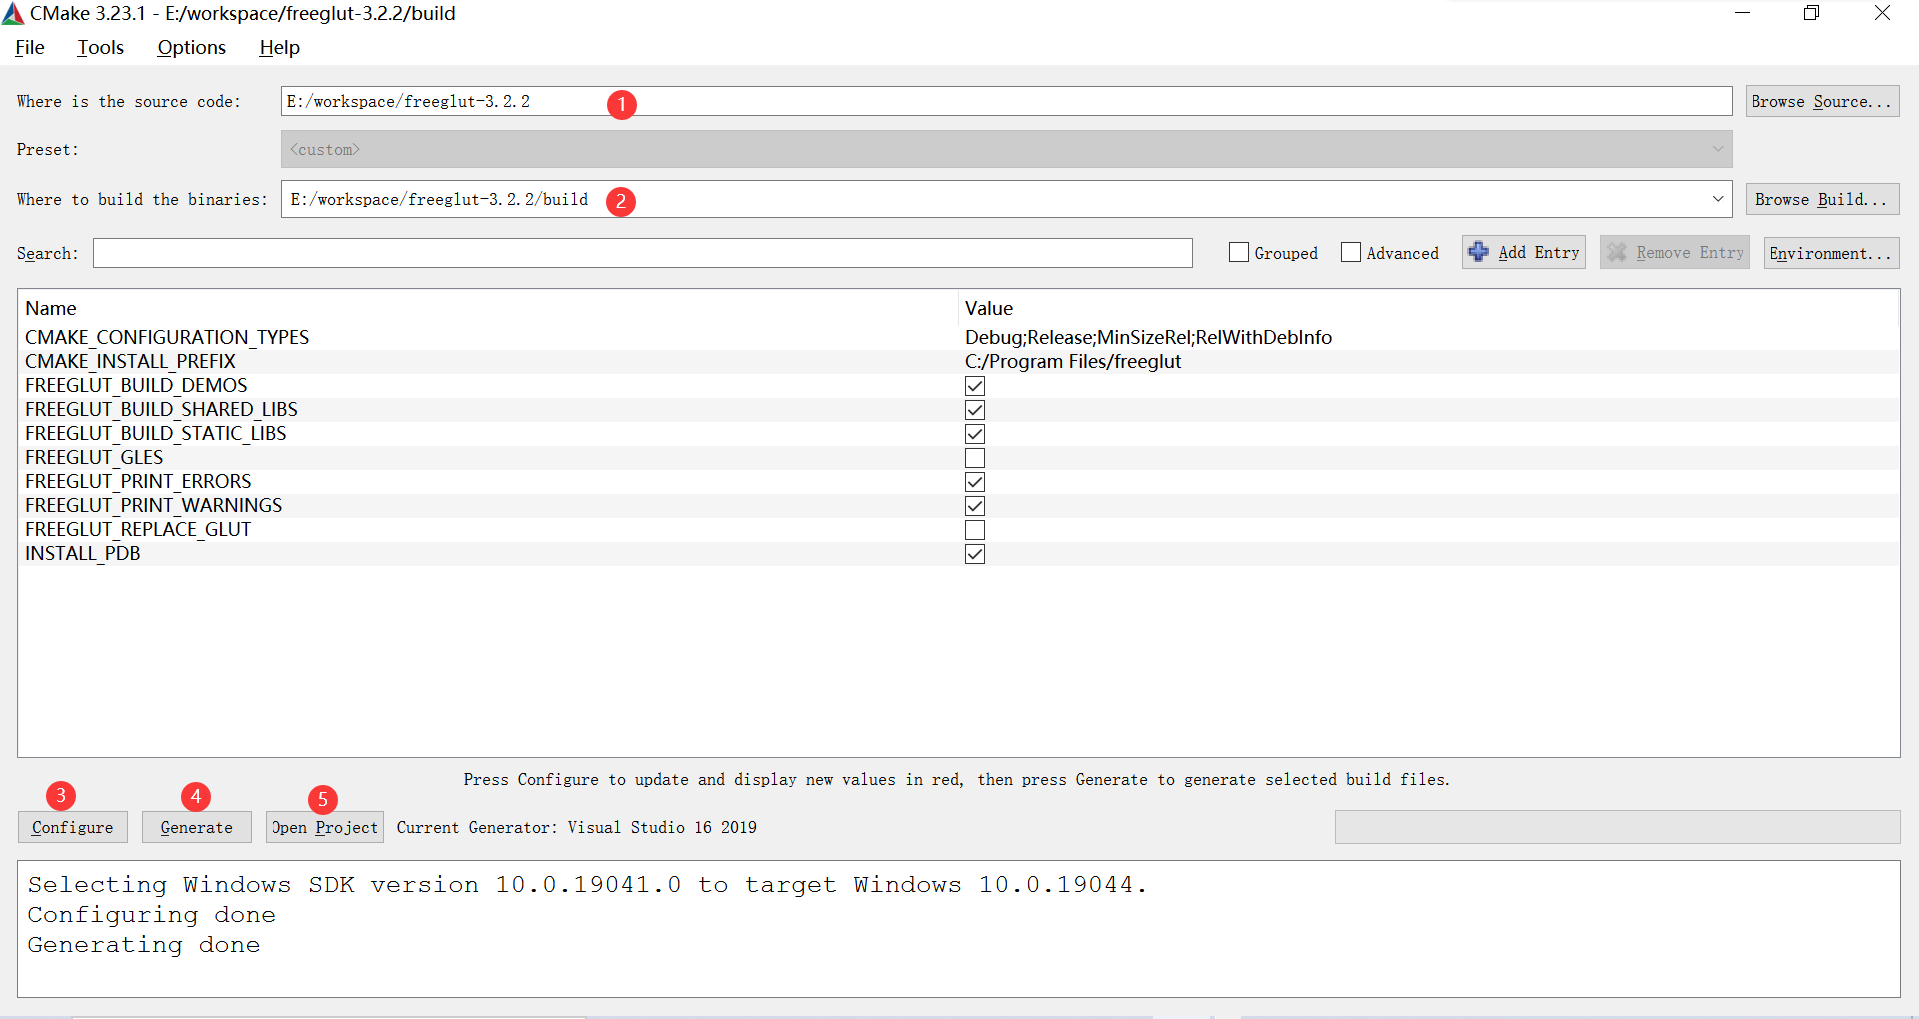
Task: Click the CMake logo icon in title bar
Action: 13,13
